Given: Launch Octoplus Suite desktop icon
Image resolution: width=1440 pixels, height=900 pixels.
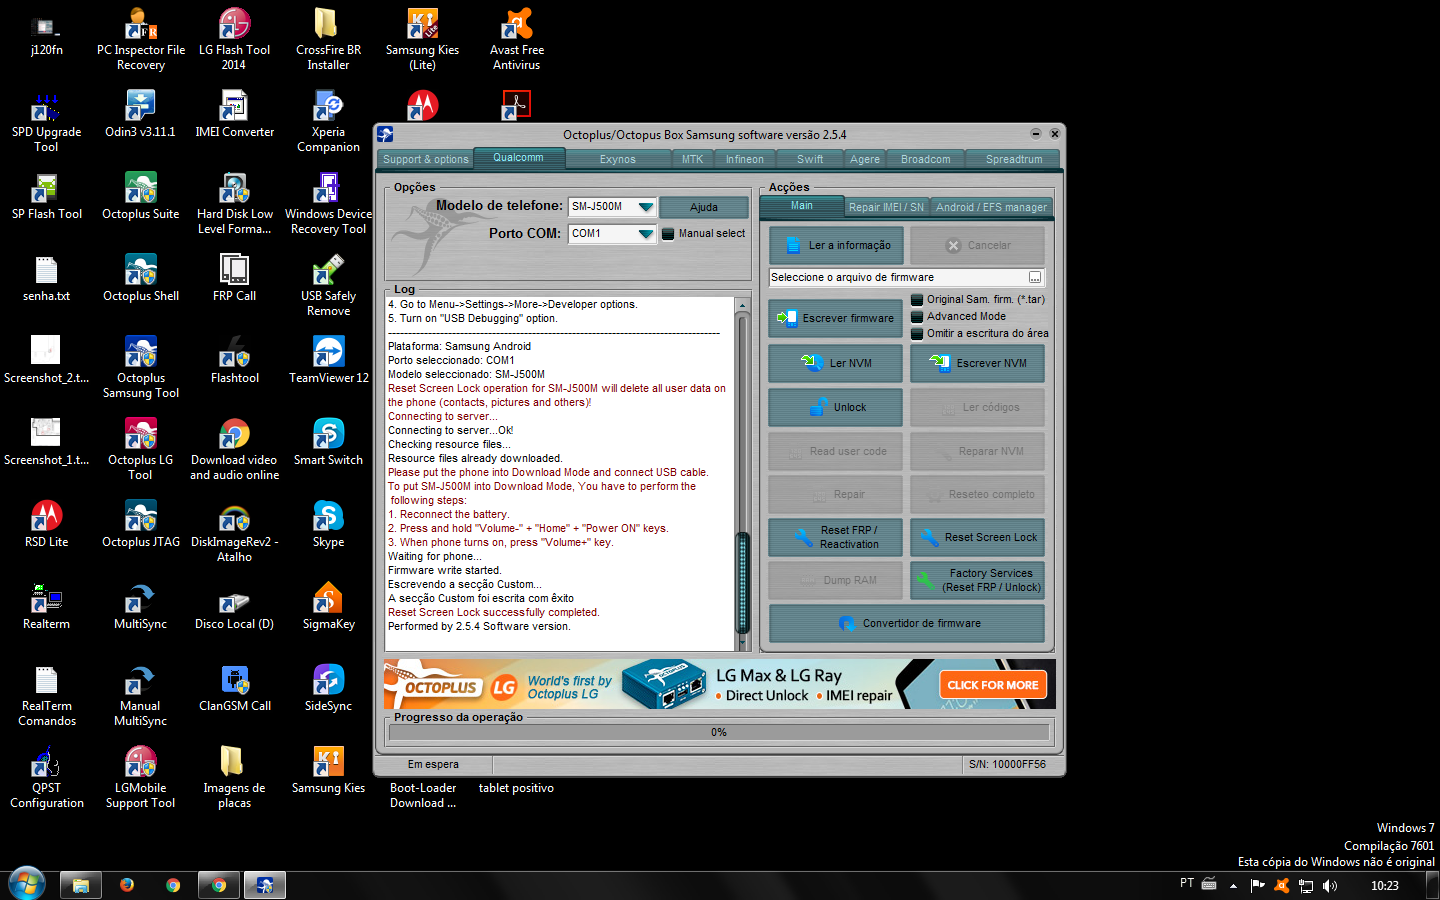Looking at the screenshot, I should click(x=140, y=196).
